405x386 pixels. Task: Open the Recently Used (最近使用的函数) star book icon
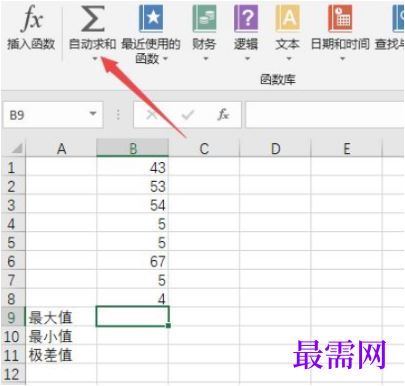click(151, 18)
